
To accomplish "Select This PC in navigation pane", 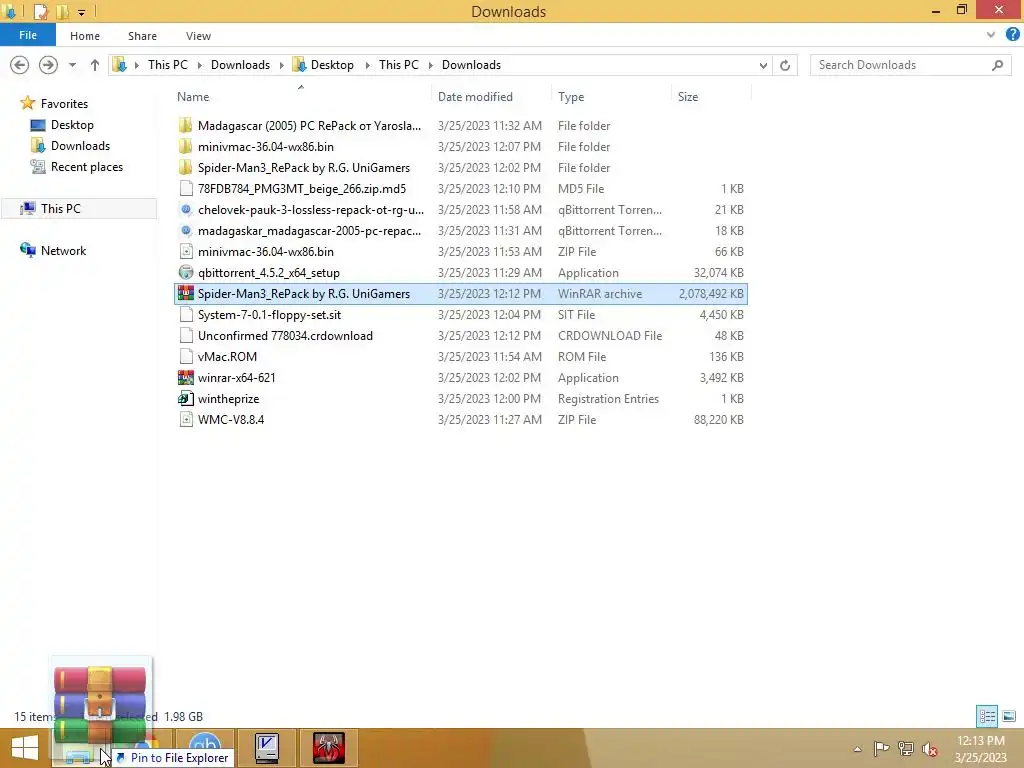I will coord(60,208).
